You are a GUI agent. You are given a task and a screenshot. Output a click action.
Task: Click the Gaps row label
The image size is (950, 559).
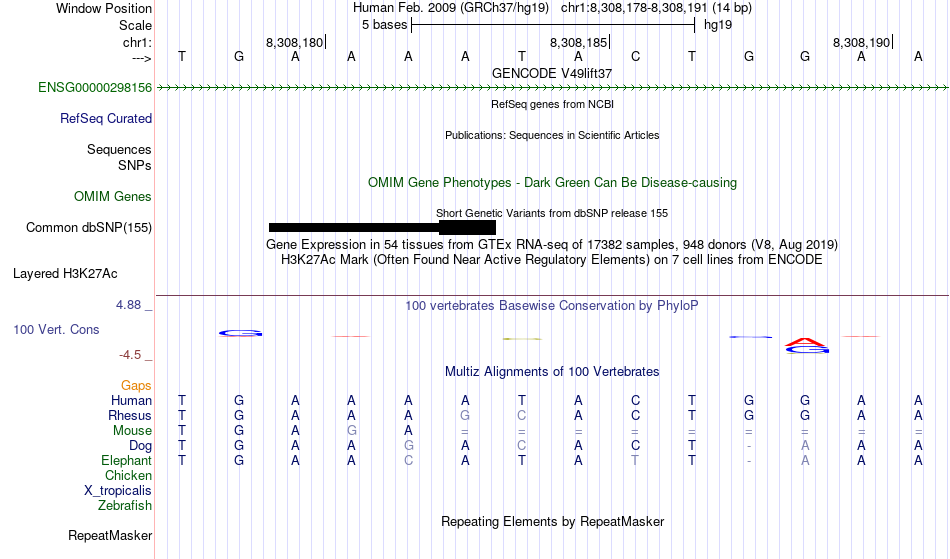(136, 386)
